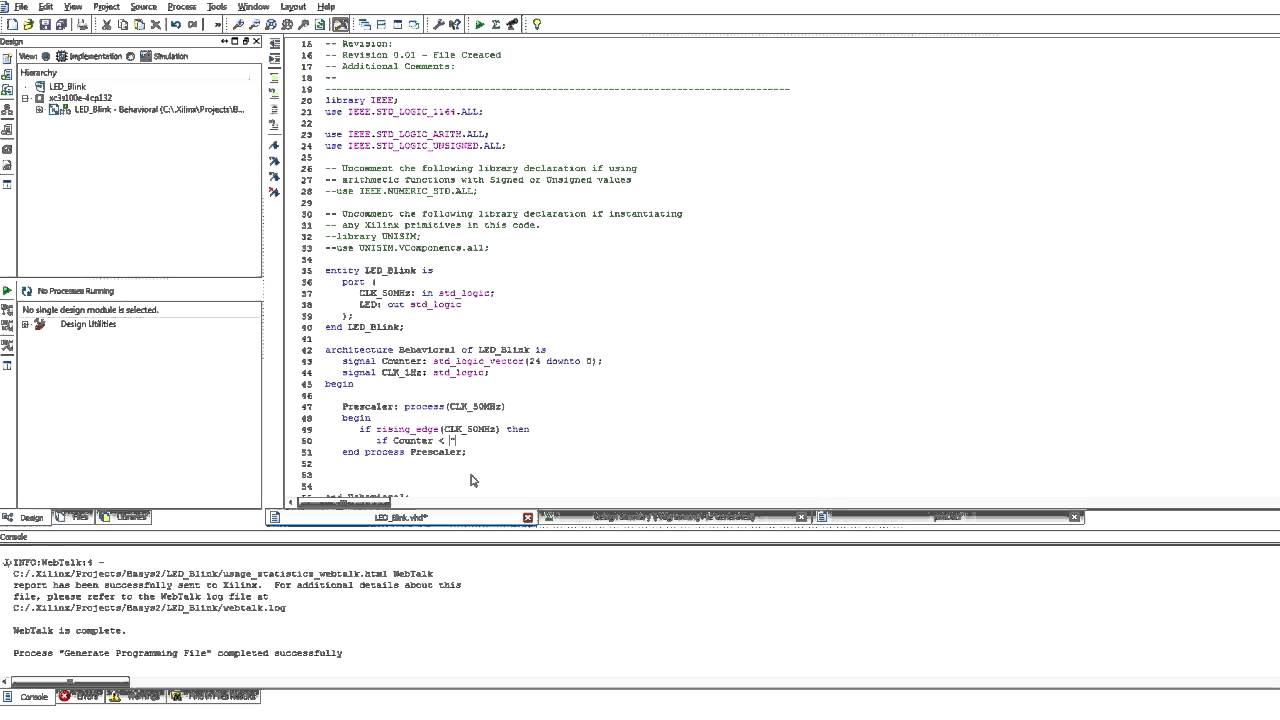Run the process with the green arrow in the top toolbar
1280x720 pixels.
480,24
